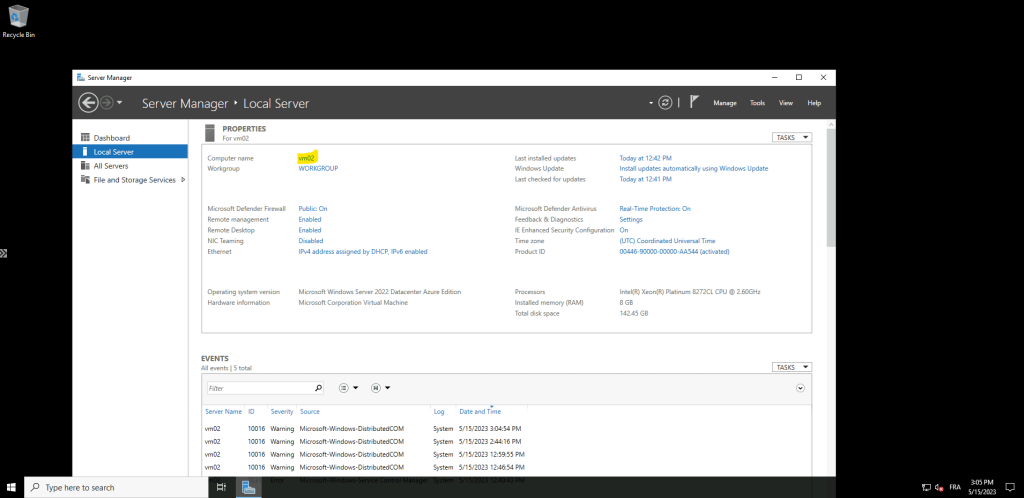The height and width of the screenshot is (498, 1024).
Task: Click the File and Storage Services icon
Action: tap(85, 179)
